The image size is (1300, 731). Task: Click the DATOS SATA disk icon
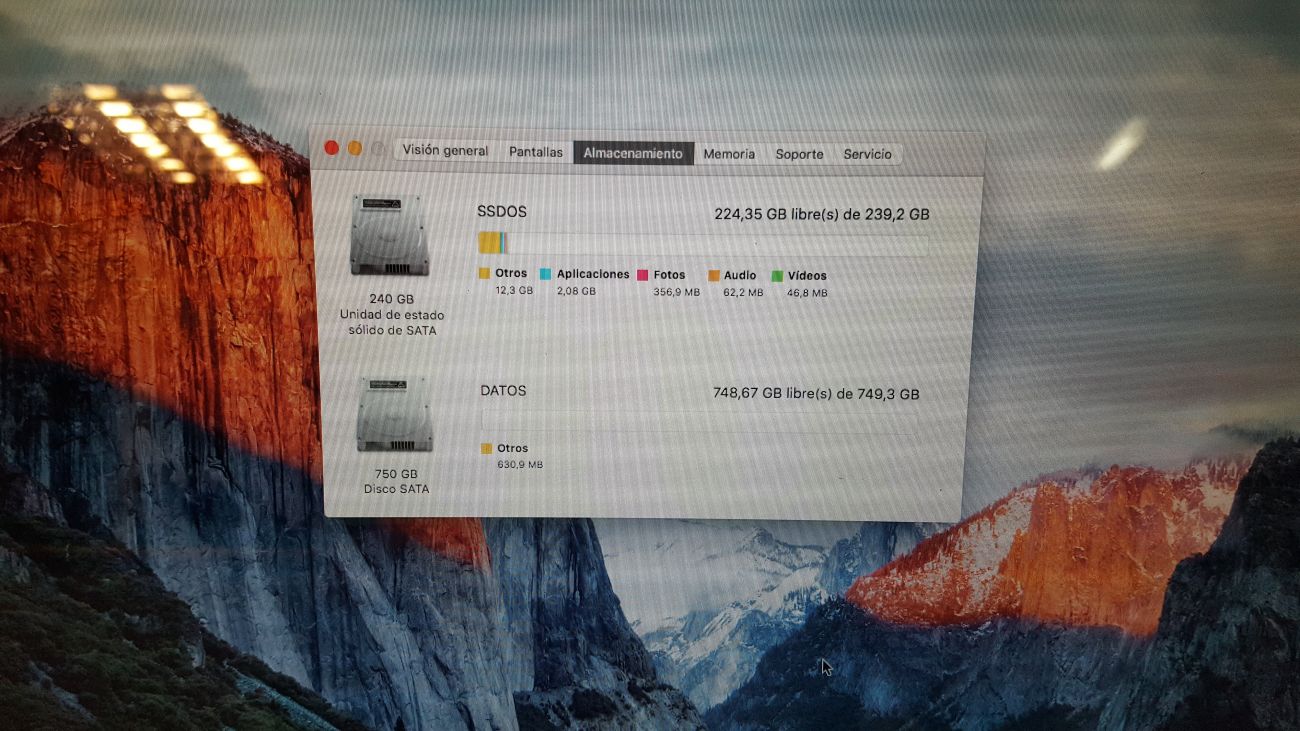click(x=395, y=414)
